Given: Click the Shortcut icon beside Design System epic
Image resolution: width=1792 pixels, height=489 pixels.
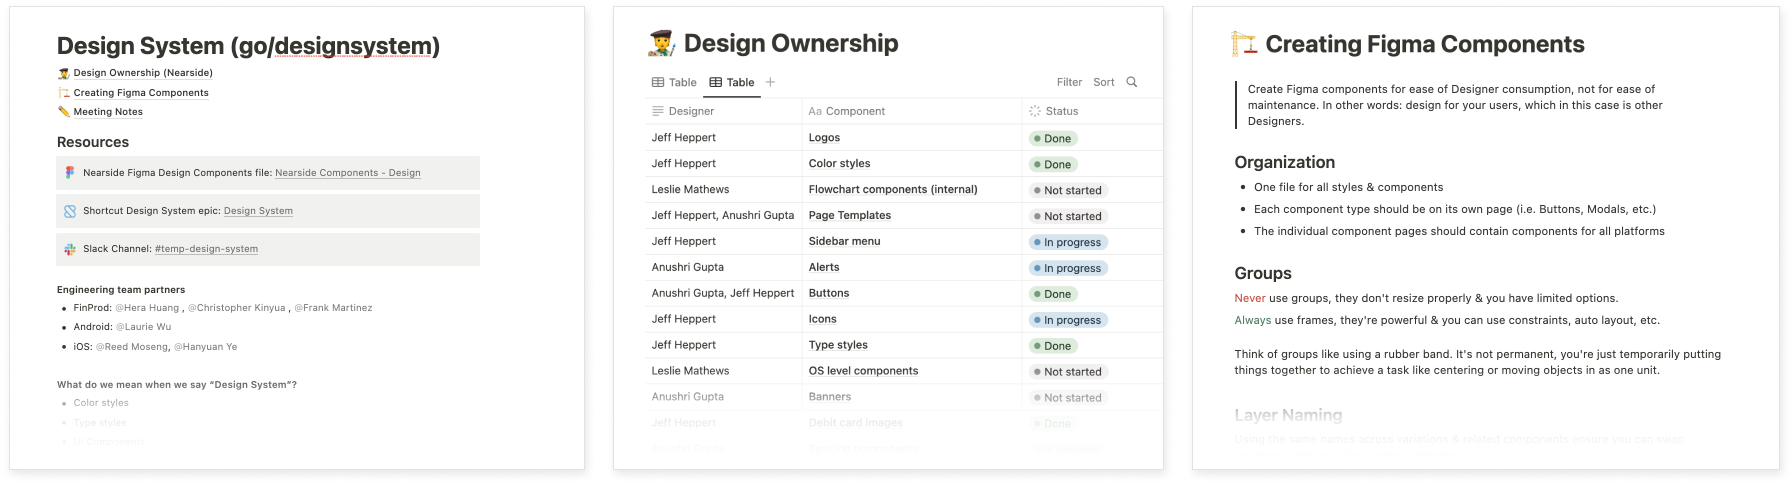Looking at the screenshot, I should pos(70,211).
